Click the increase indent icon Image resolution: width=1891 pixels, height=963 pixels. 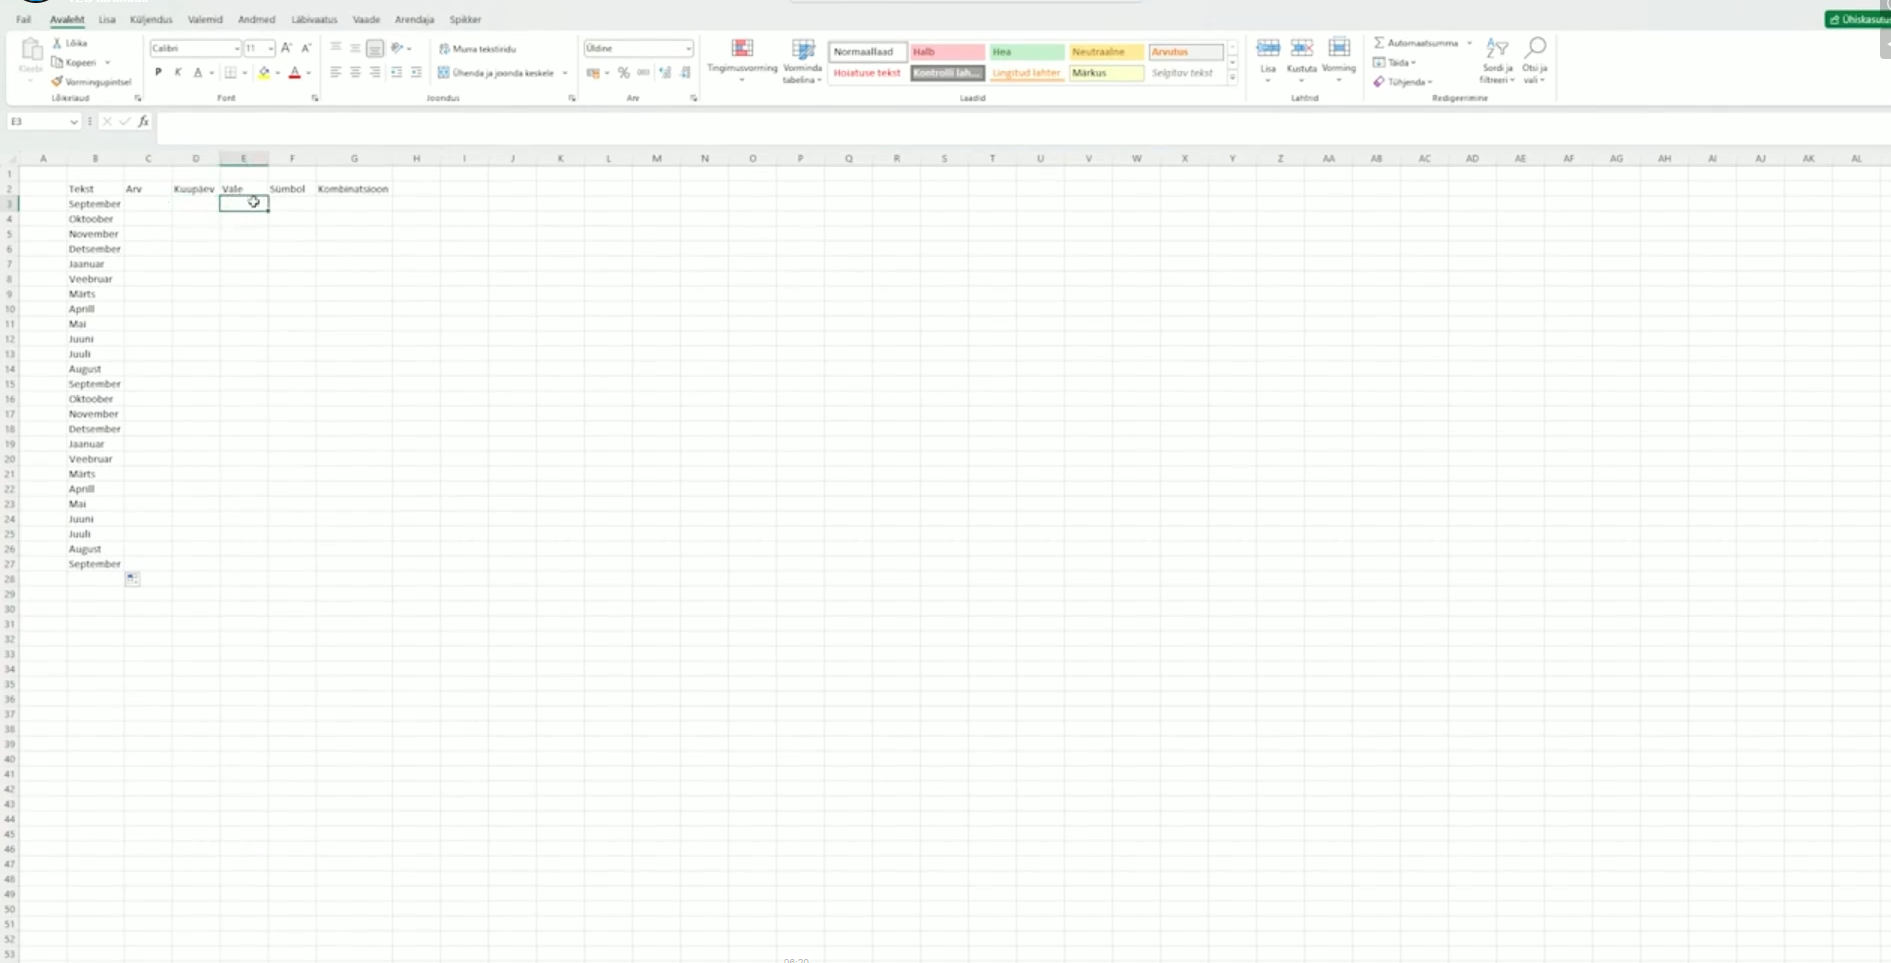point(416,72)
